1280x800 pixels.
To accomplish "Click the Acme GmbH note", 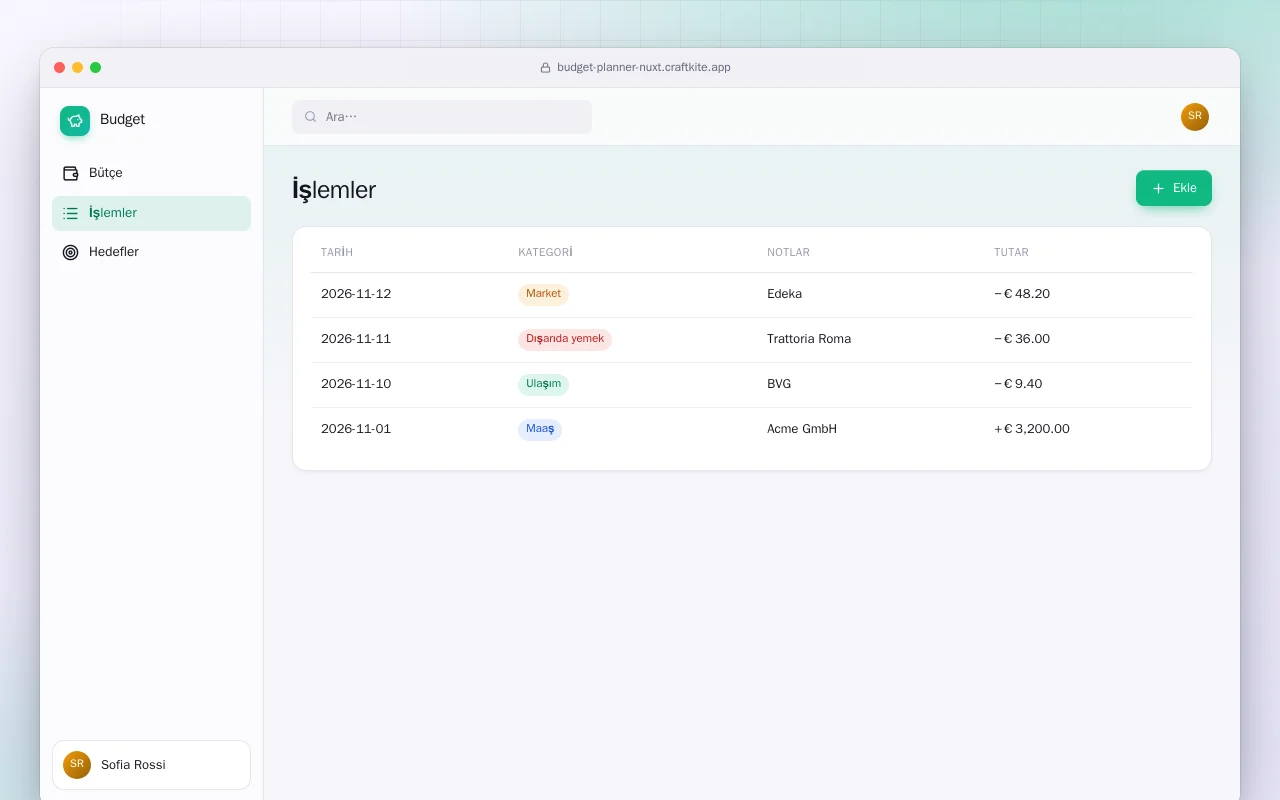I will (802, 429).
